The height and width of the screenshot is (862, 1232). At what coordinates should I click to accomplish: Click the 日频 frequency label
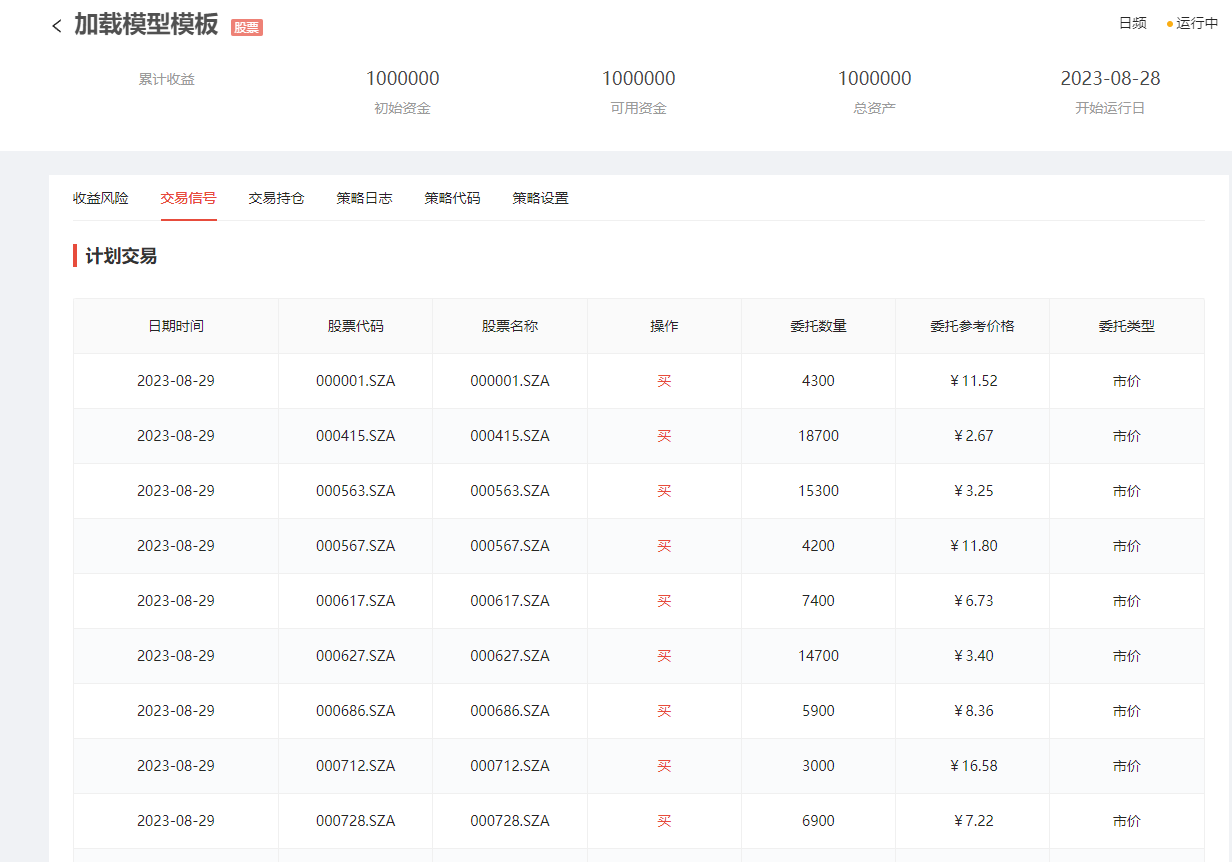[1132, 23]
